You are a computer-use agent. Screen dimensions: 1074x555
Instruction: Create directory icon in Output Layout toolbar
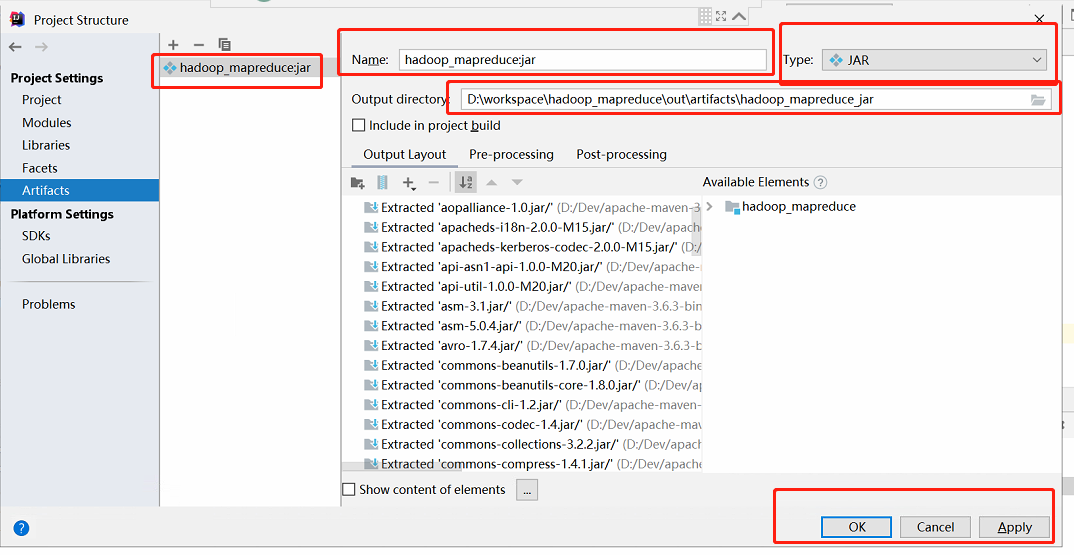pyautogui.click(x=358, y=183)
